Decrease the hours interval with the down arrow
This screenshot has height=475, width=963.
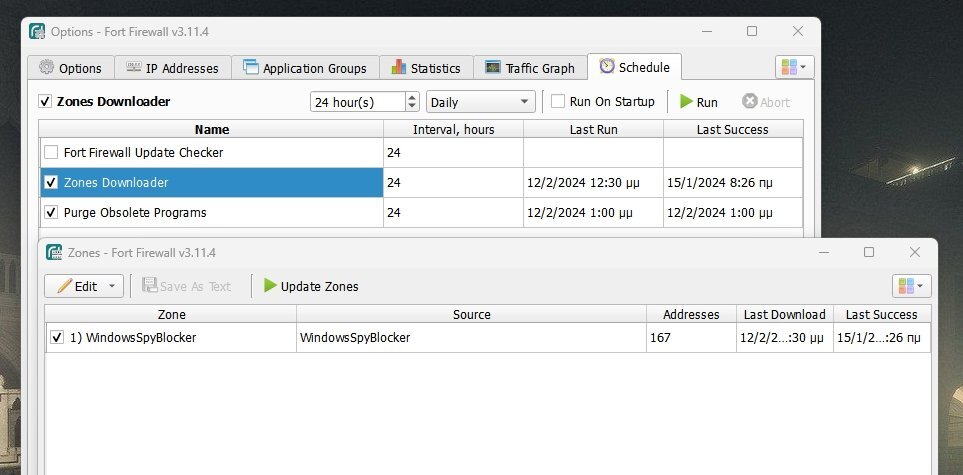[x=412, y=107]
